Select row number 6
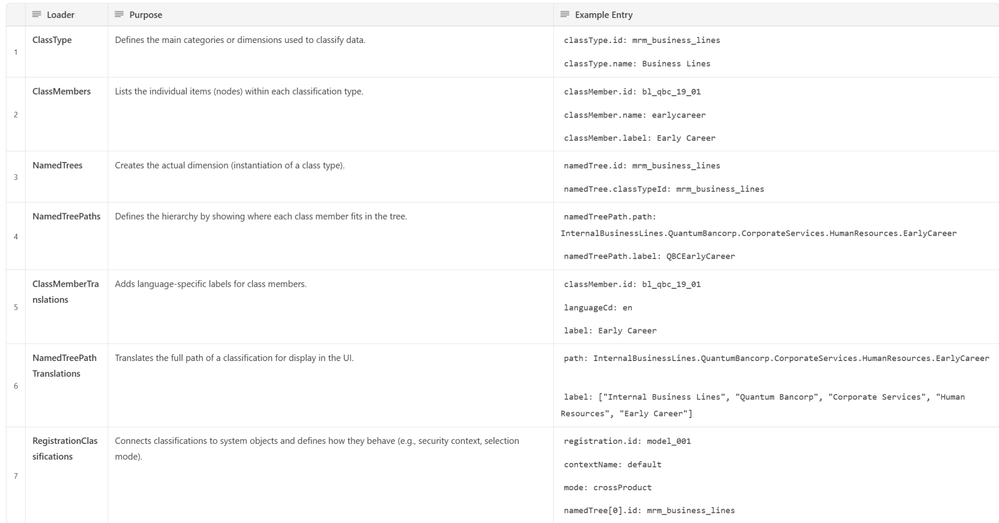Viewport: 999px width, 523px height. click(15, 385)
